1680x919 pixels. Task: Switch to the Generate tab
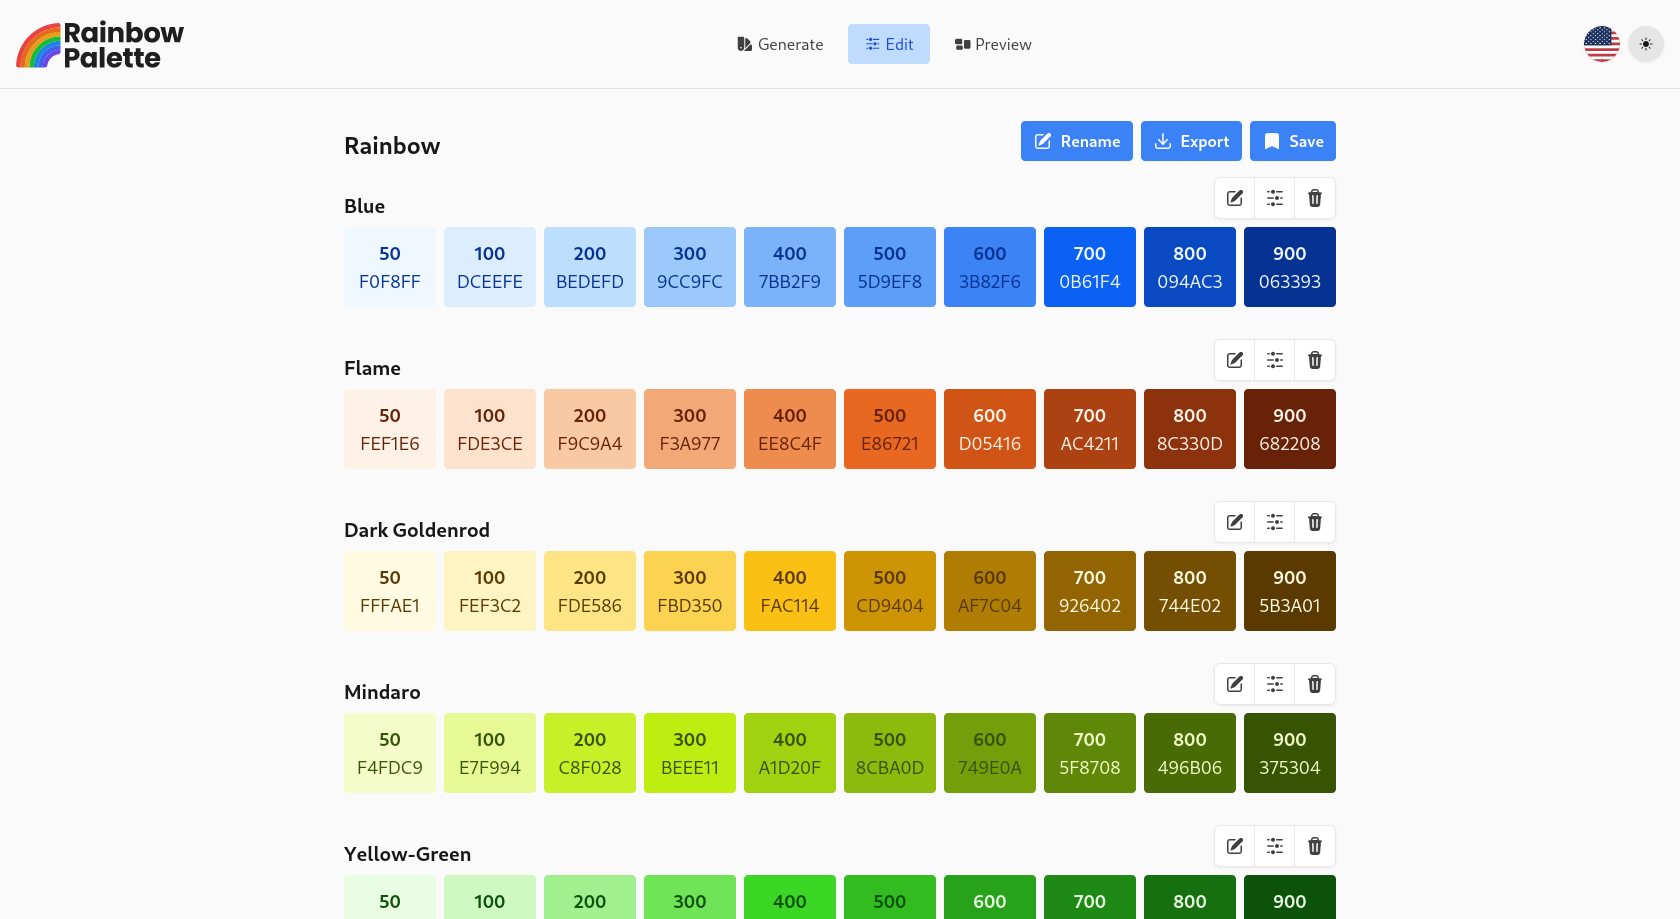[780, 44]
